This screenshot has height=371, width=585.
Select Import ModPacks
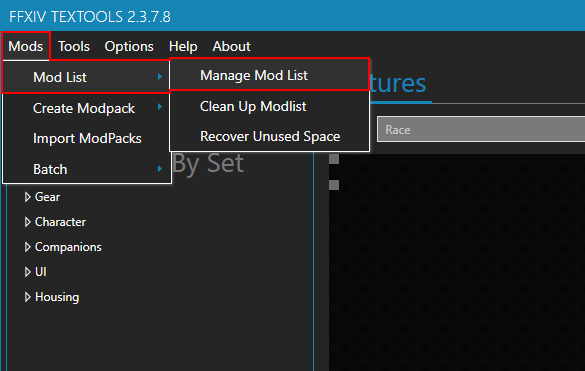(86, 138)
